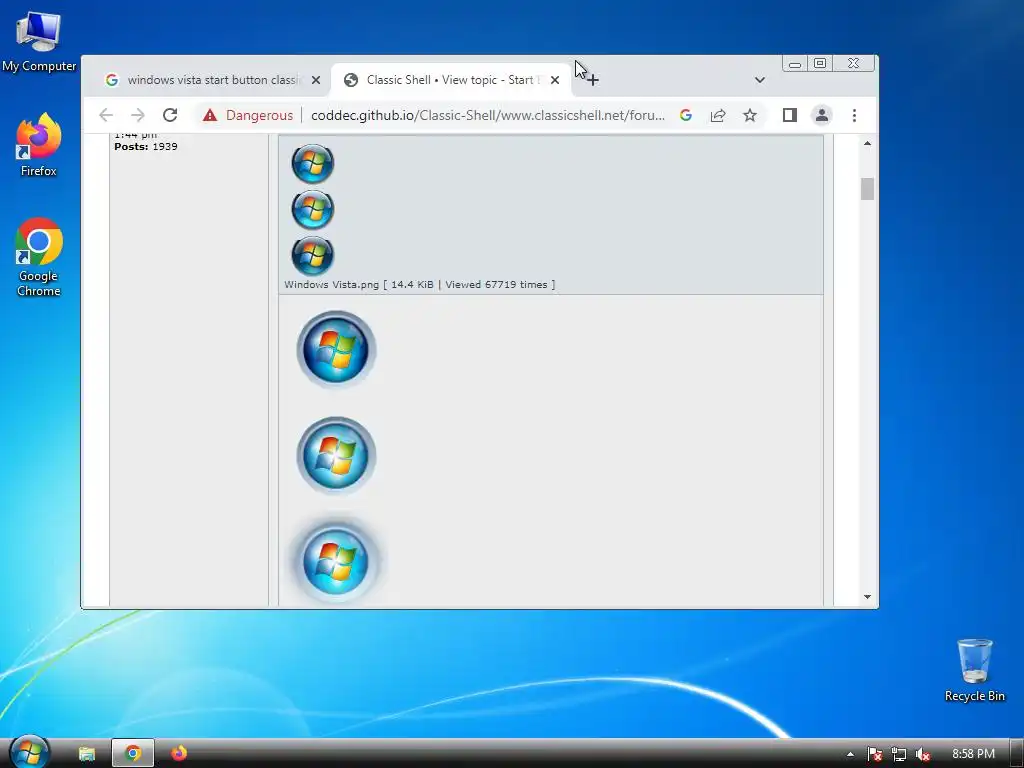Click the coddec.github.io address bar
The width and height of the screenshot is (1024, 768).
(x=487, y=116)
